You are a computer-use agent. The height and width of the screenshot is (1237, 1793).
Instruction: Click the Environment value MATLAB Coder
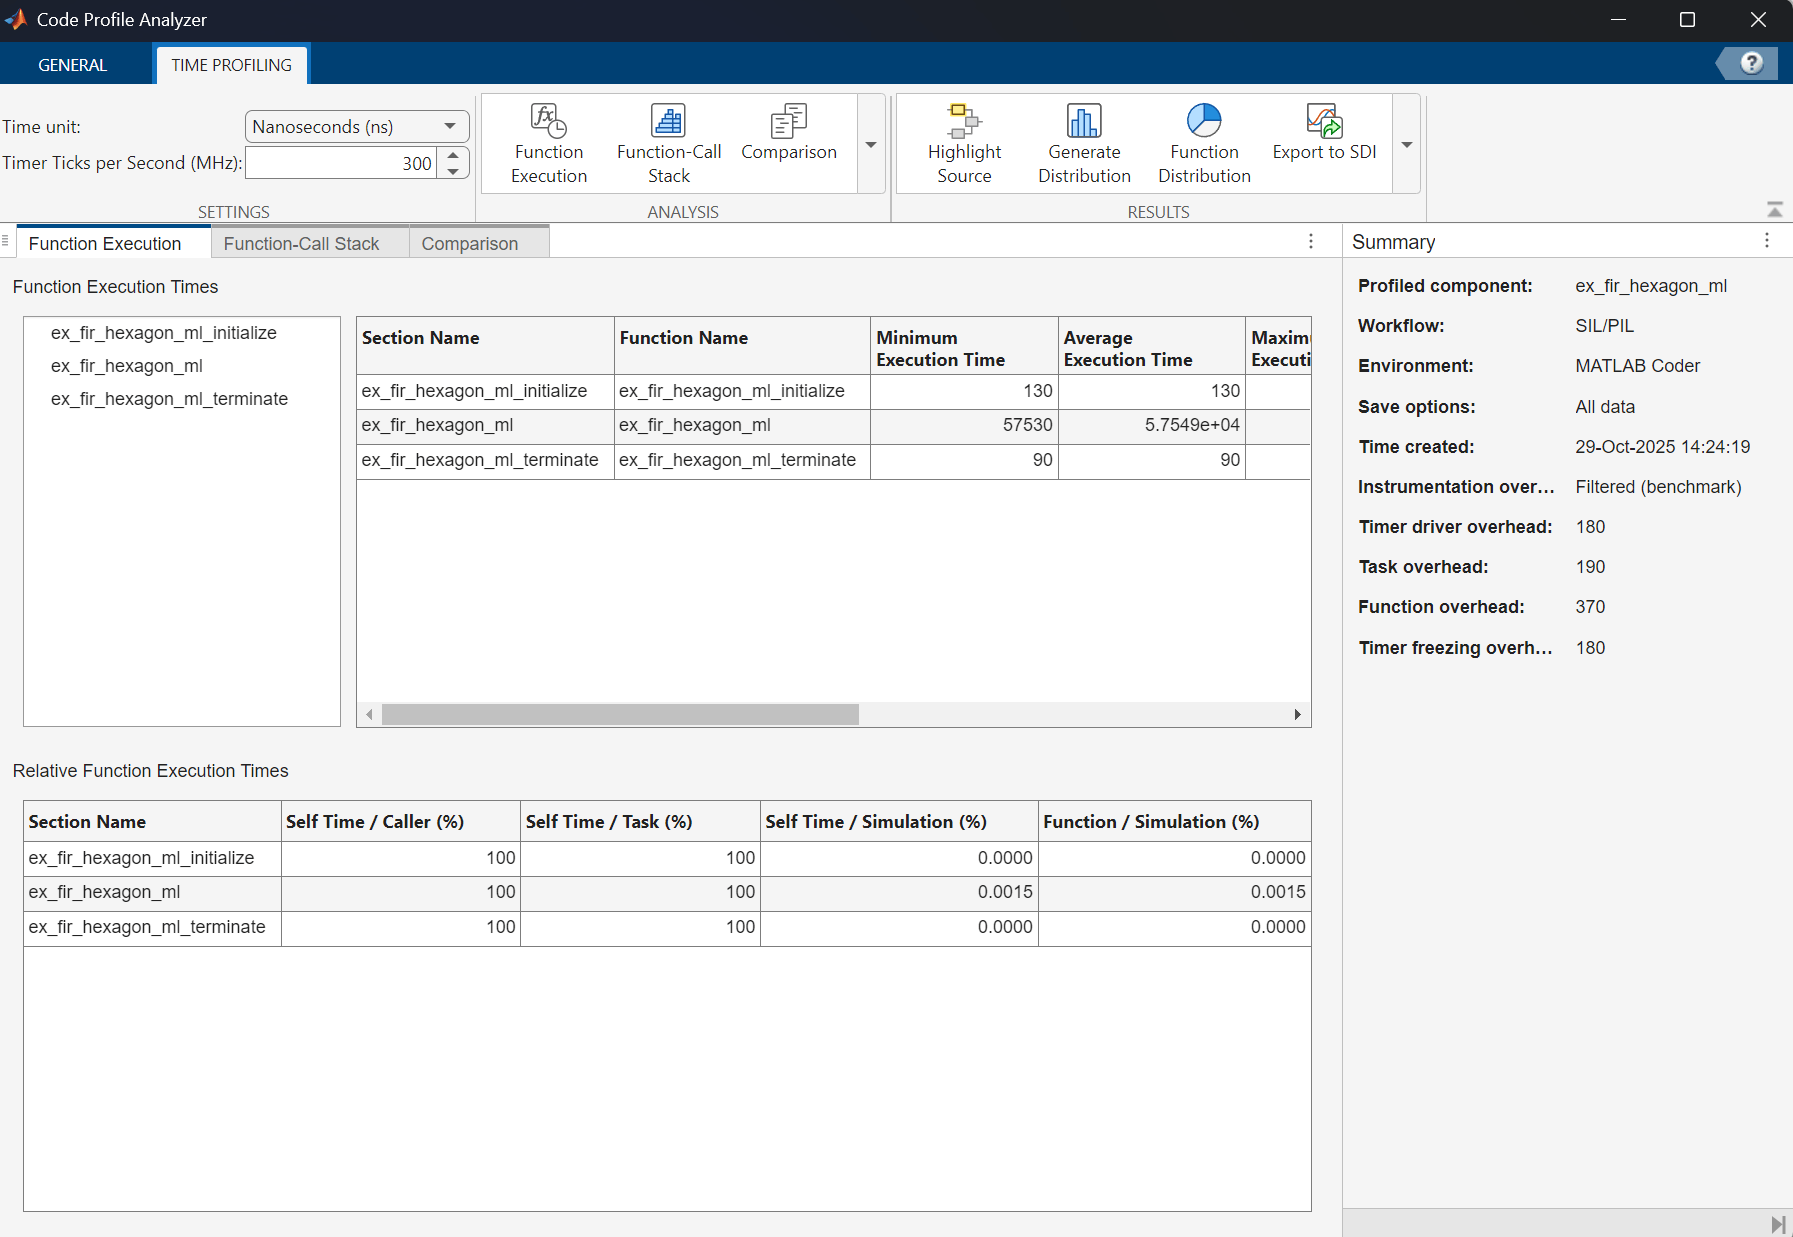point(1637,366)
